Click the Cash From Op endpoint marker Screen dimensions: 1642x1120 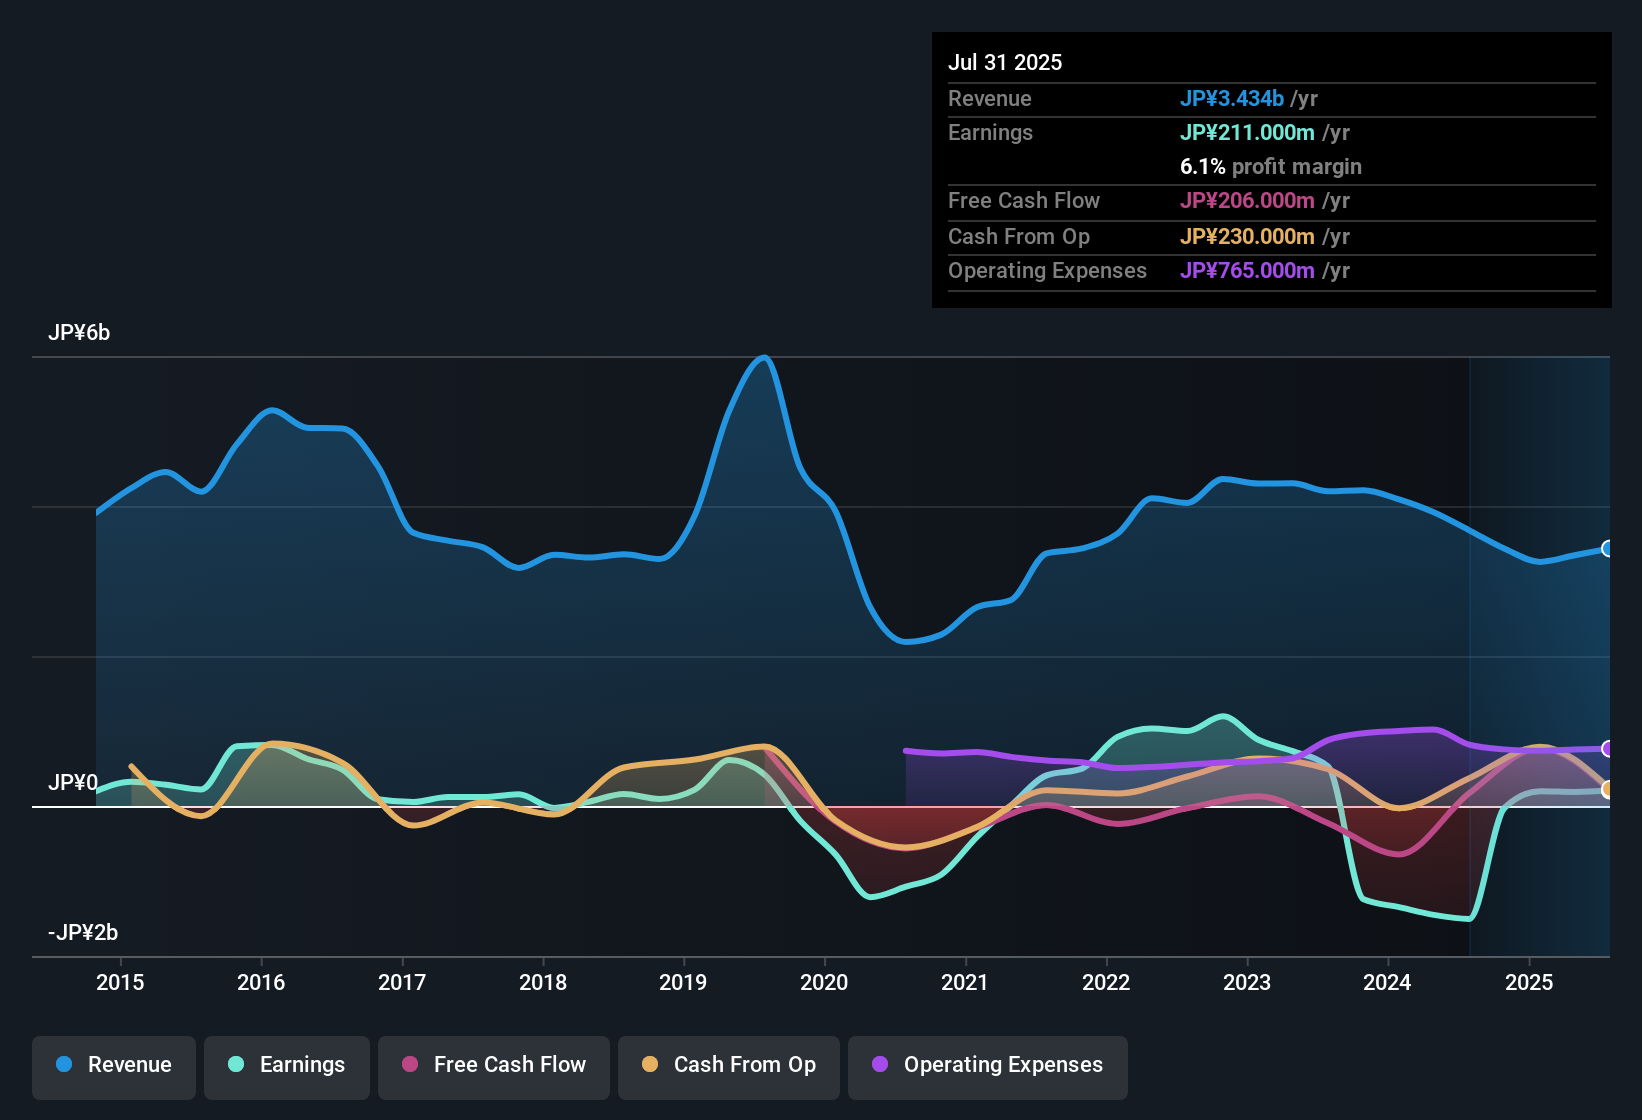coord(1608,790)
